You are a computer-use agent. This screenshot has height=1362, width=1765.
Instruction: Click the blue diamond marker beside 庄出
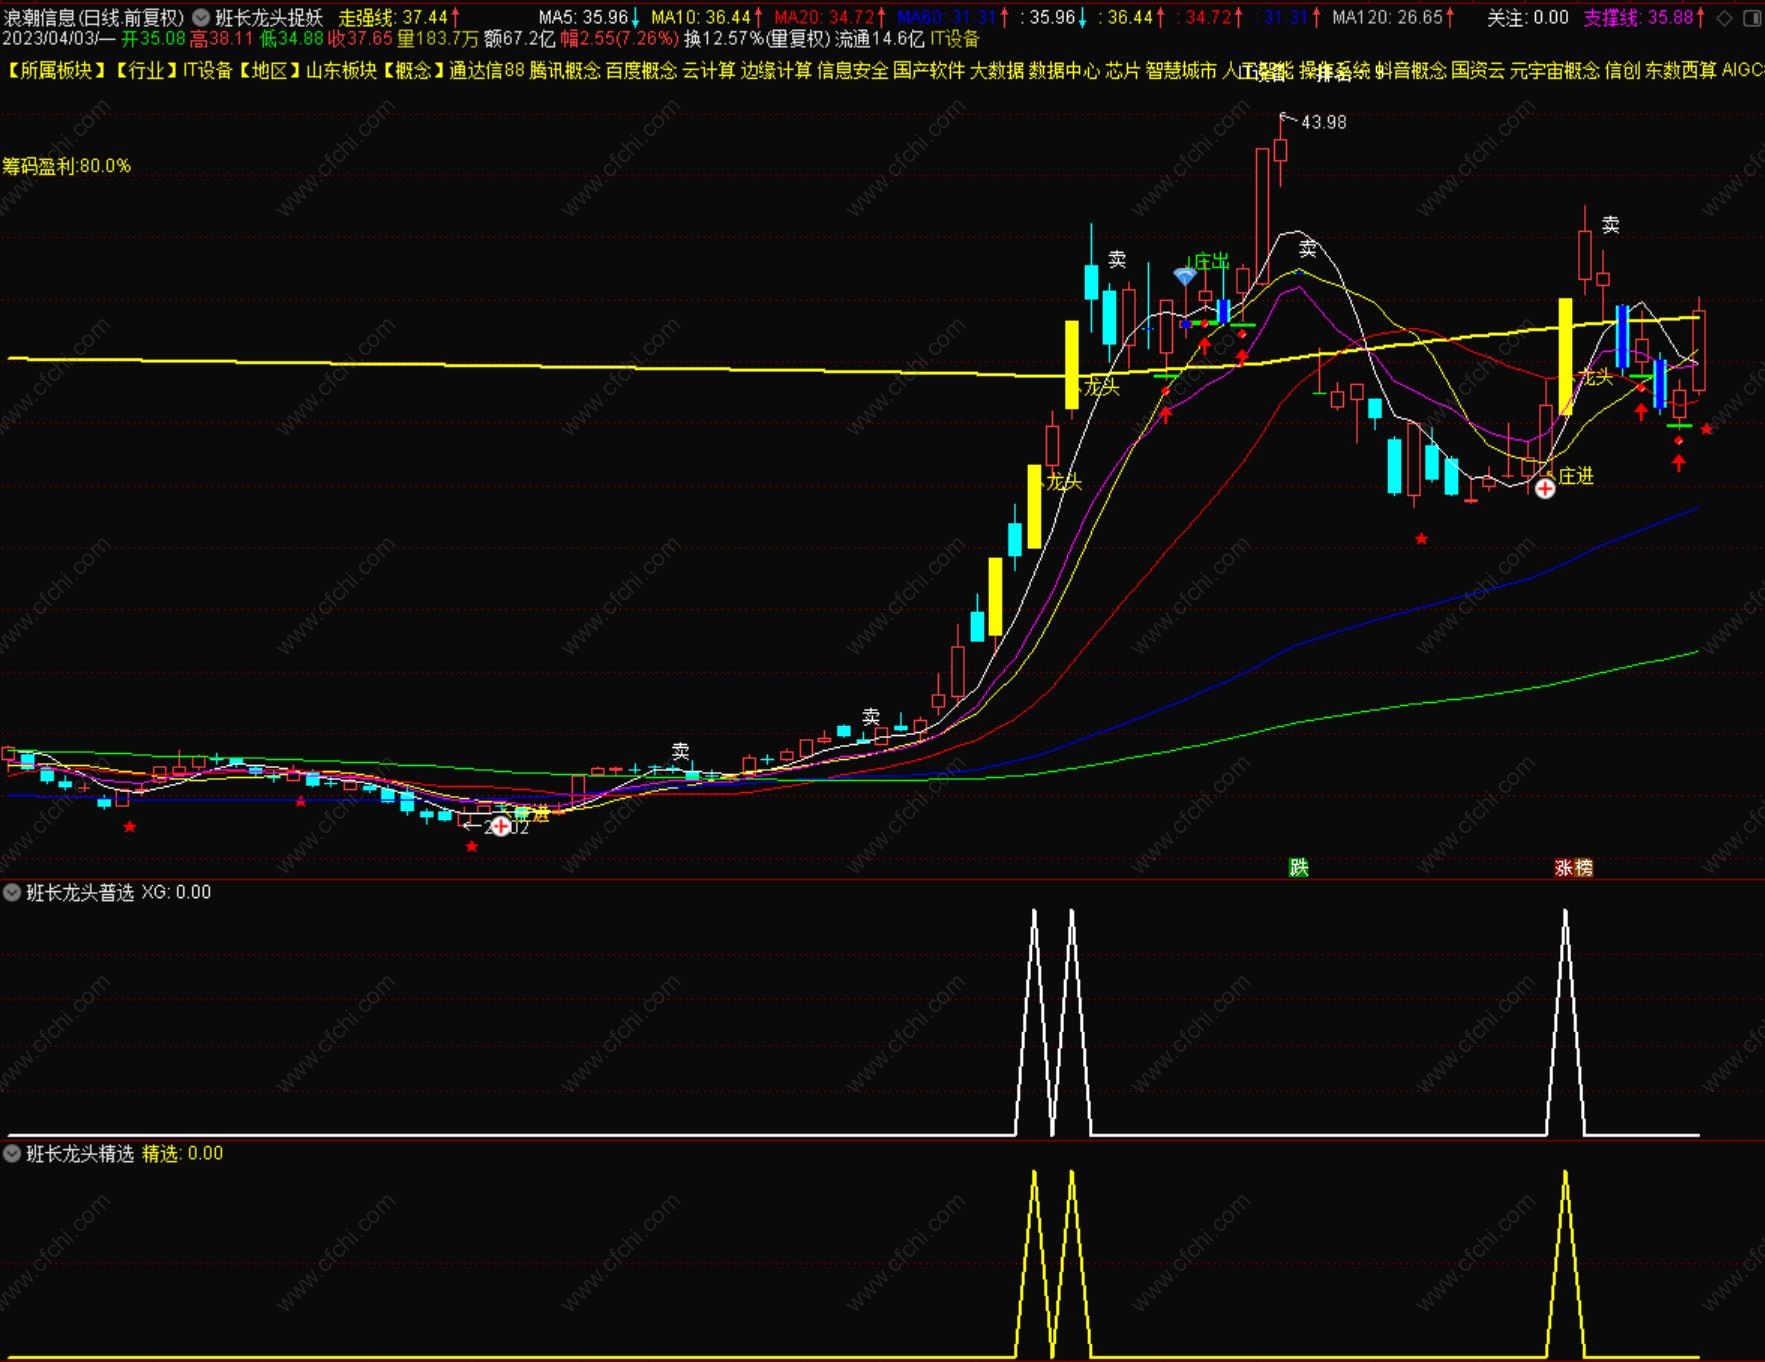point(1185,275)
